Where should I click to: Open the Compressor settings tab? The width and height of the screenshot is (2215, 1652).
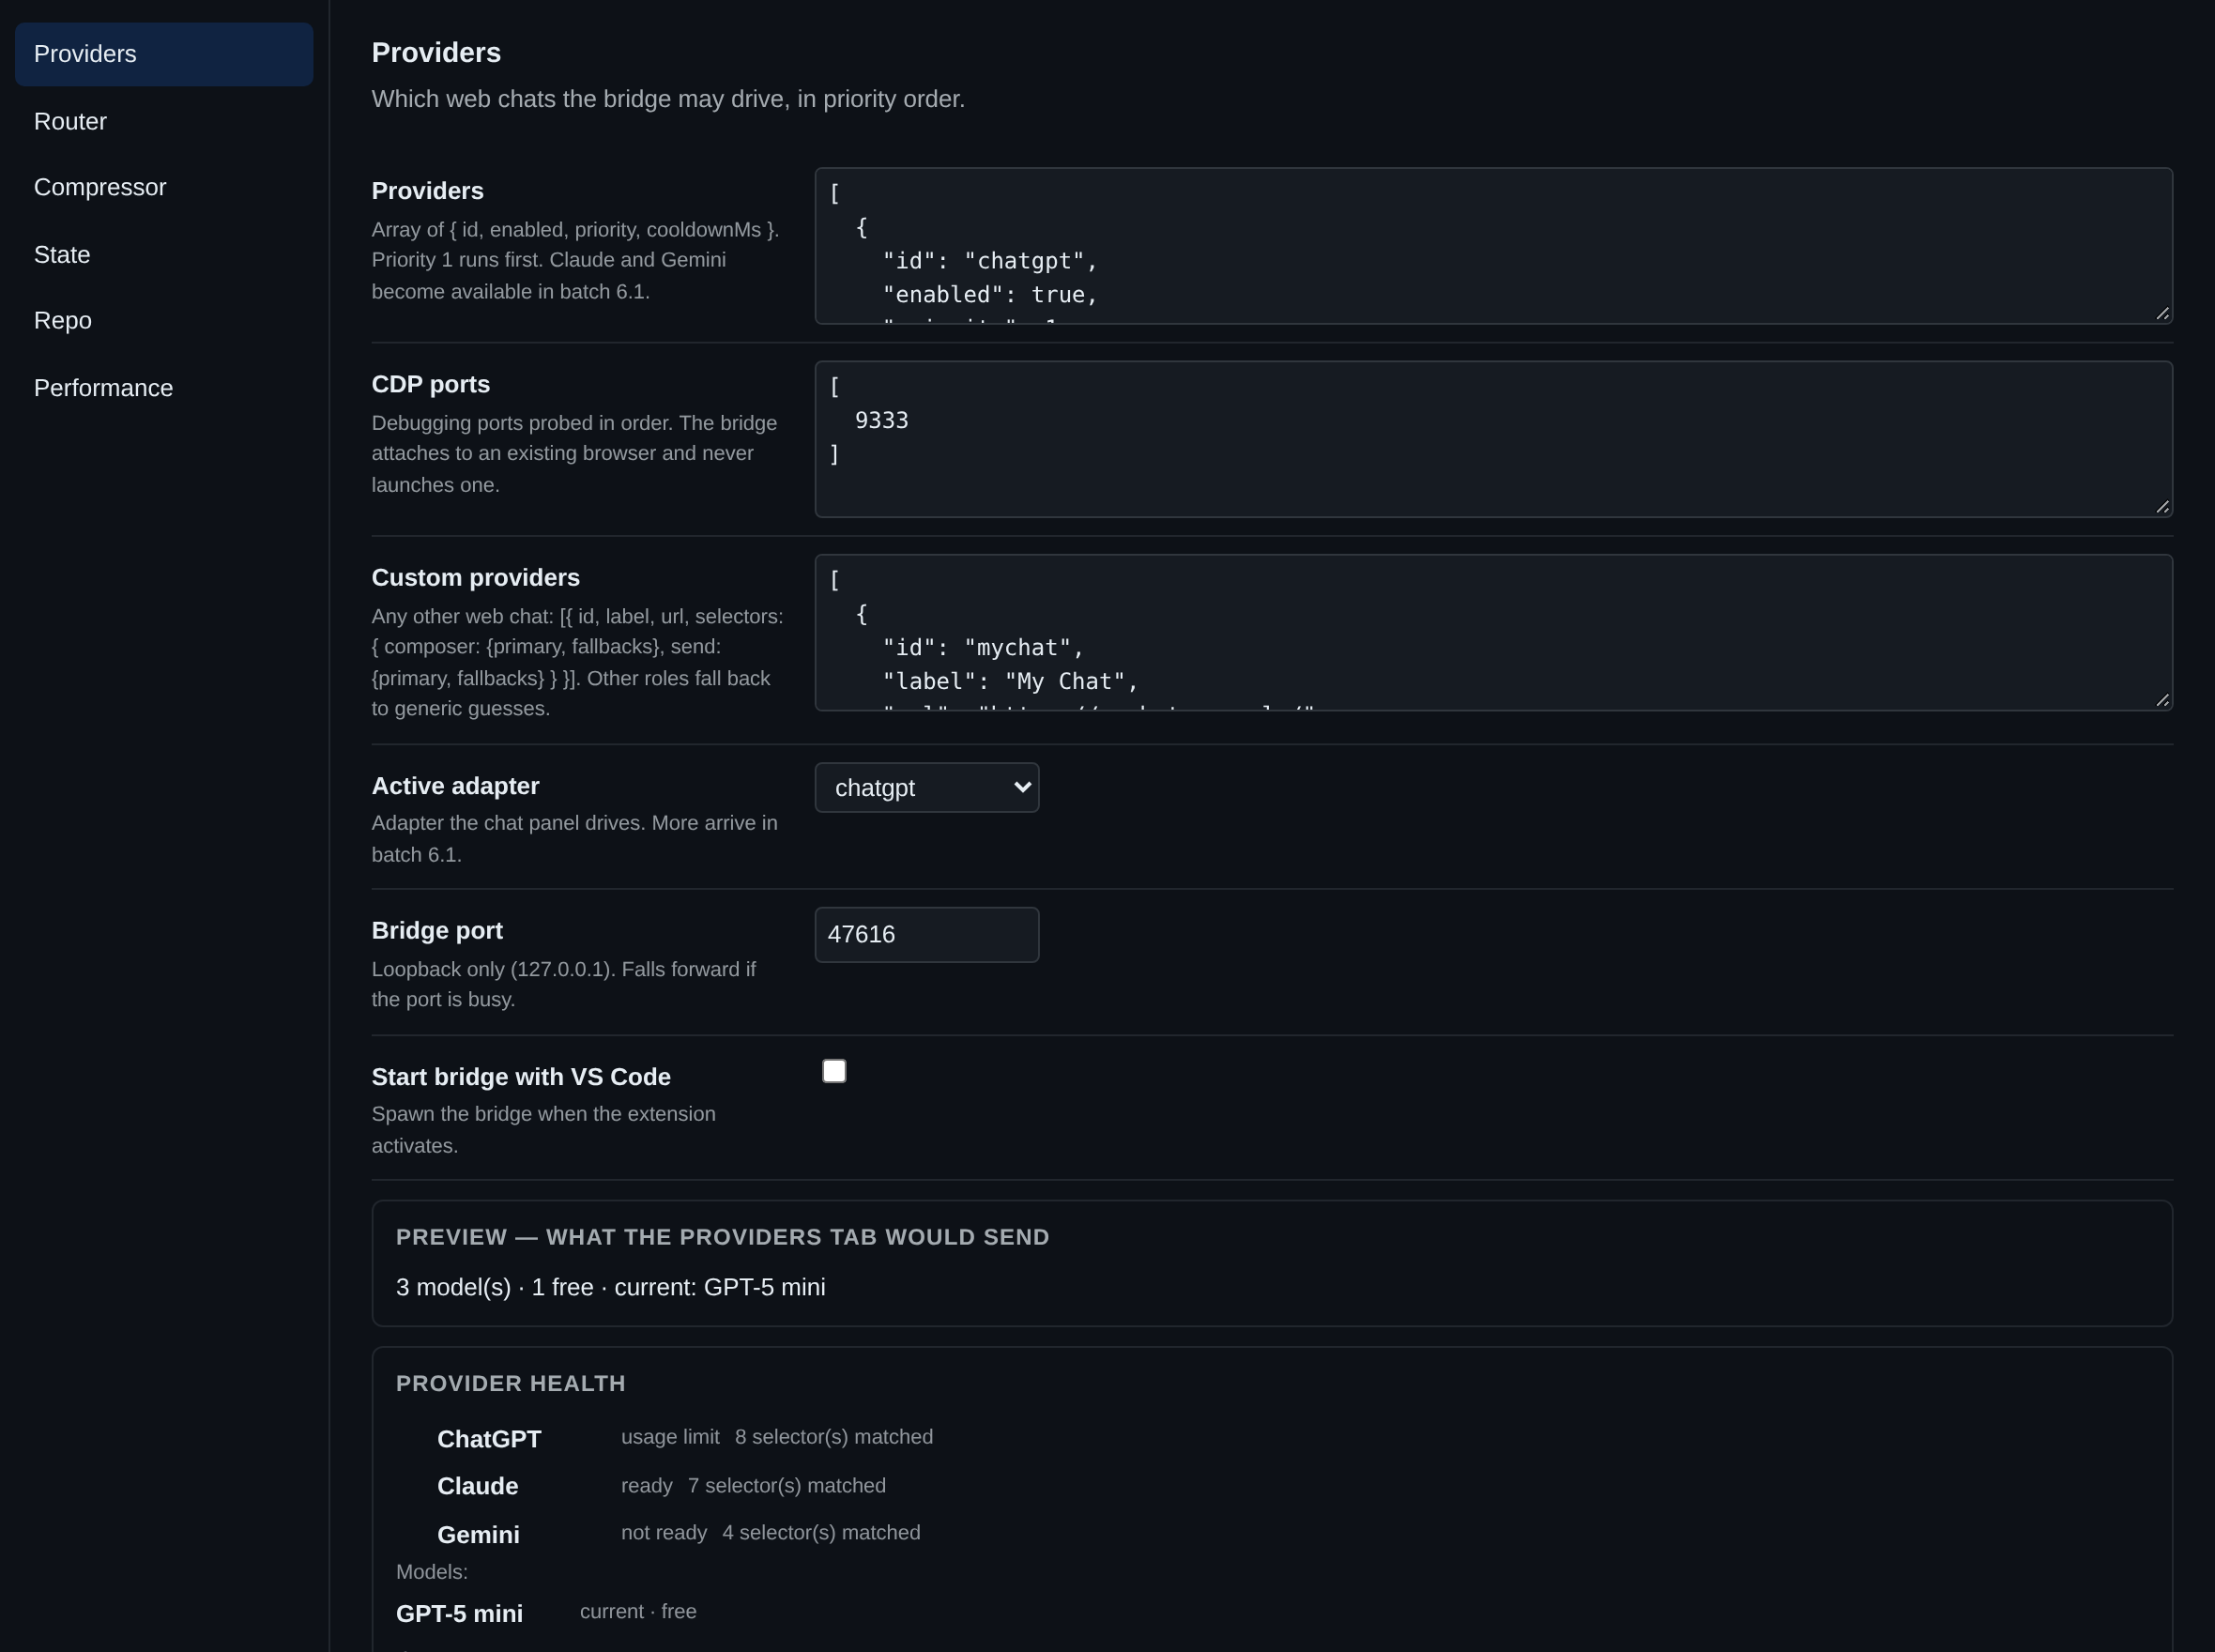pos(164,187)
